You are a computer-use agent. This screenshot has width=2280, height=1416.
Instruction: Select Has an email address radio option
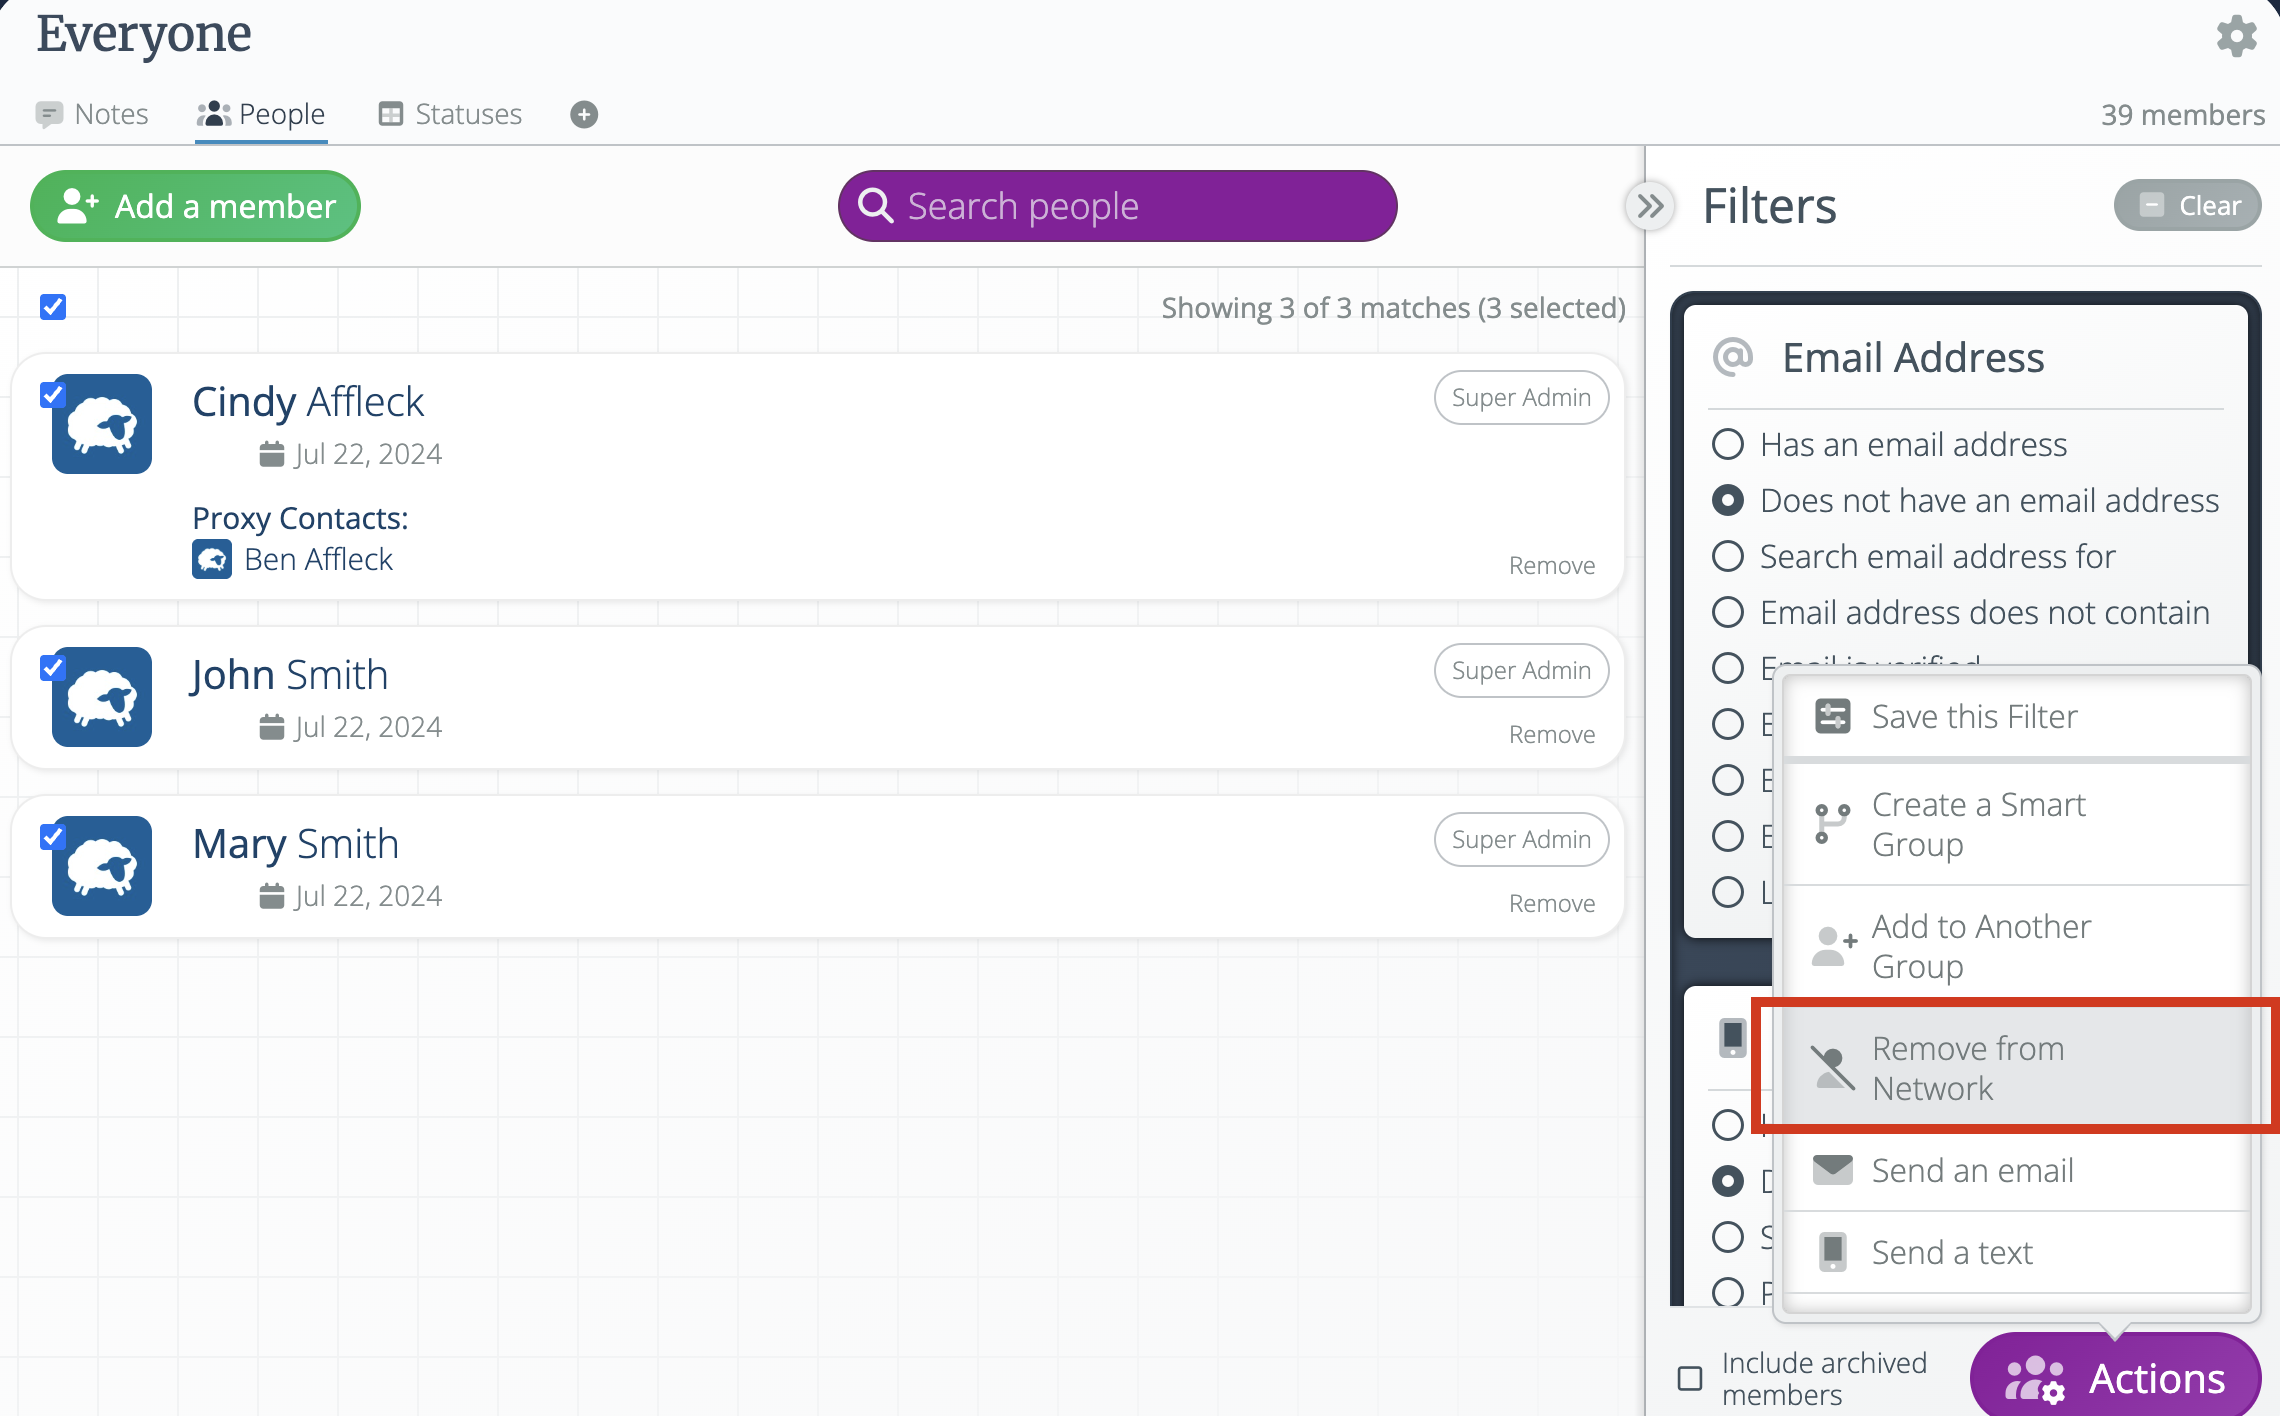[1727, 444]
